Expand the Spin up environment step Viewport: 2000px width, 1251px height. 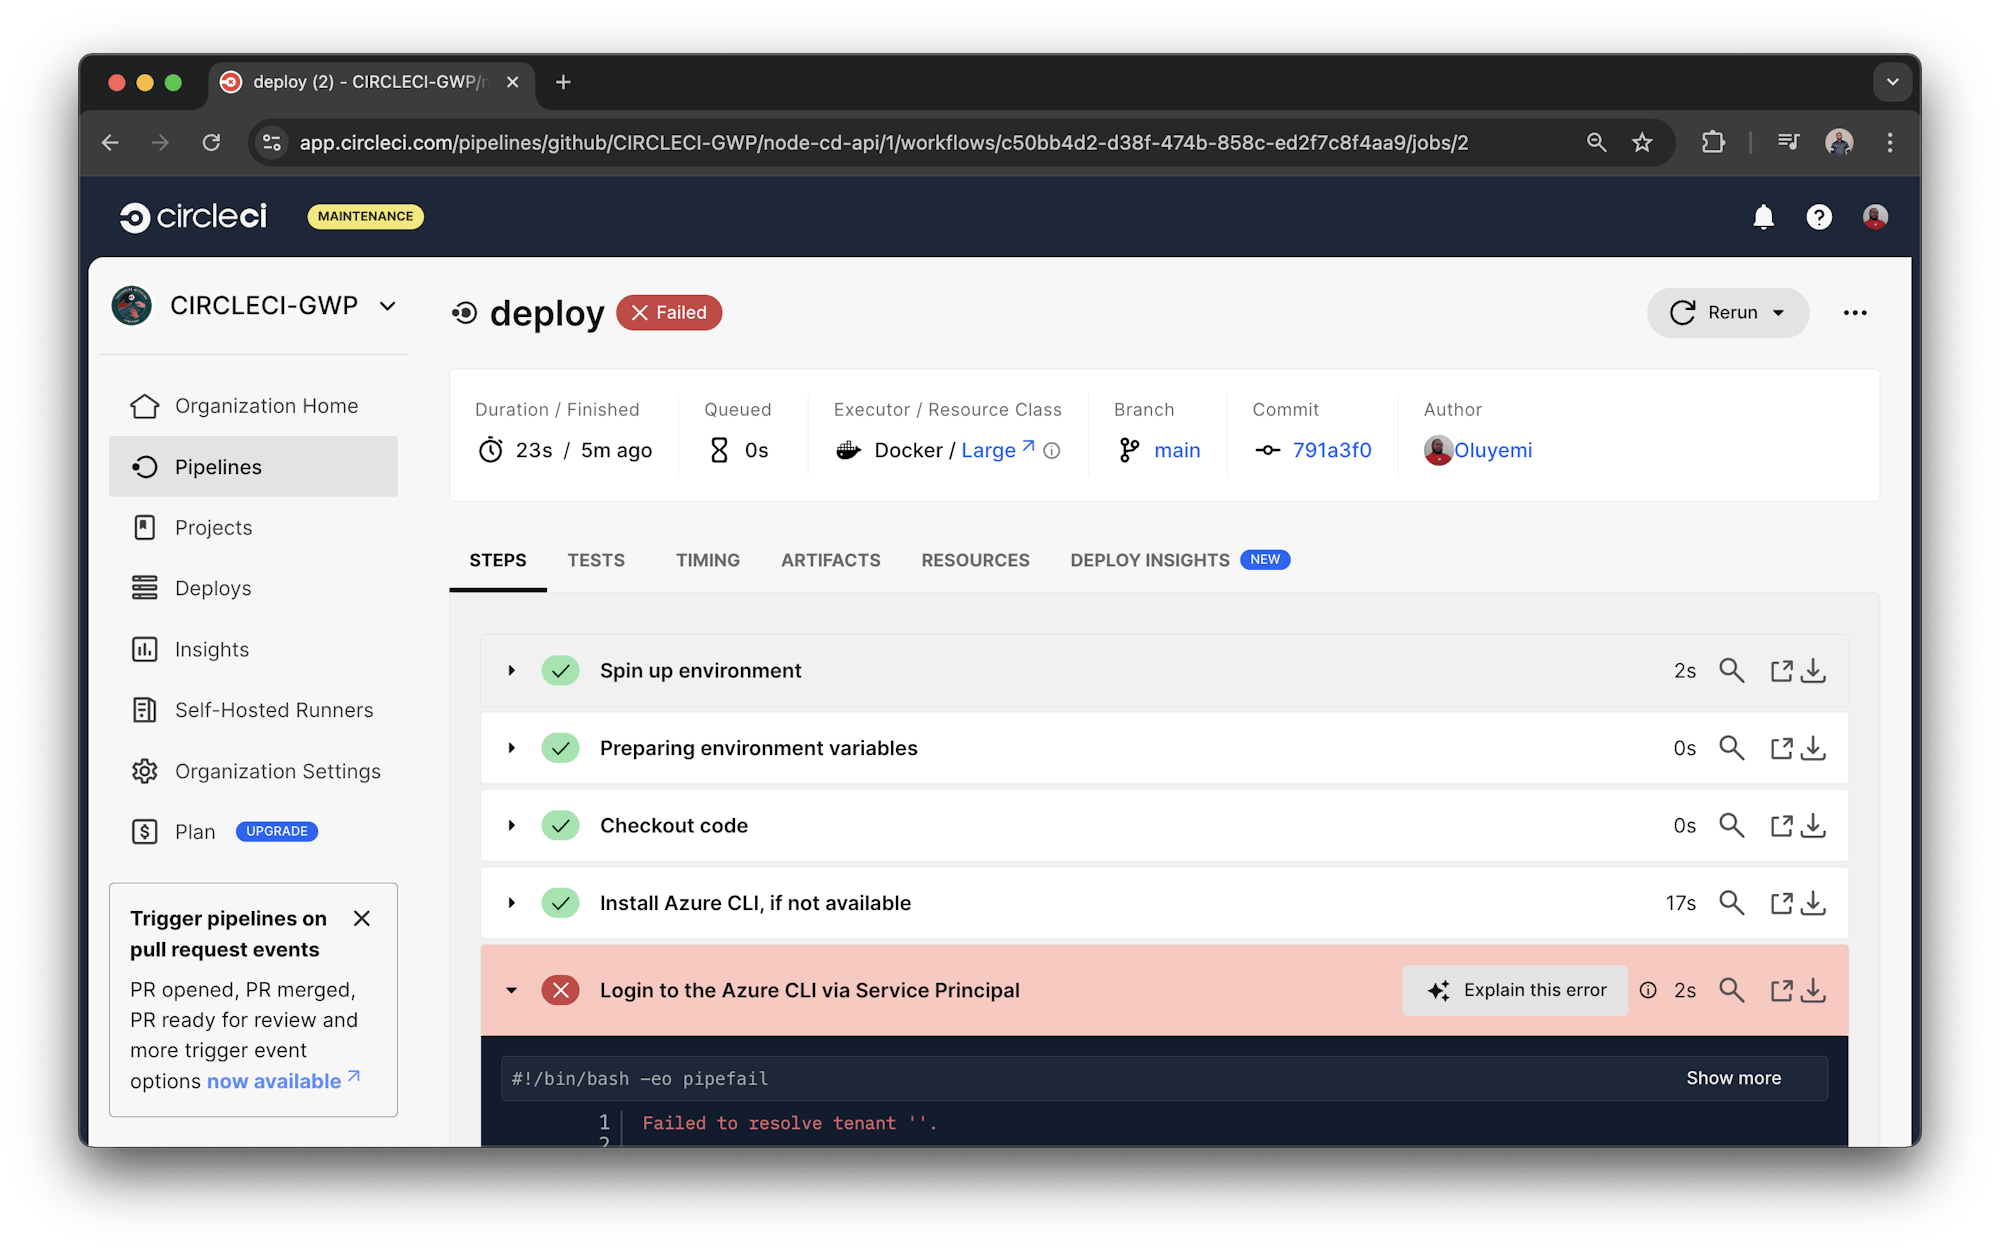512,670
